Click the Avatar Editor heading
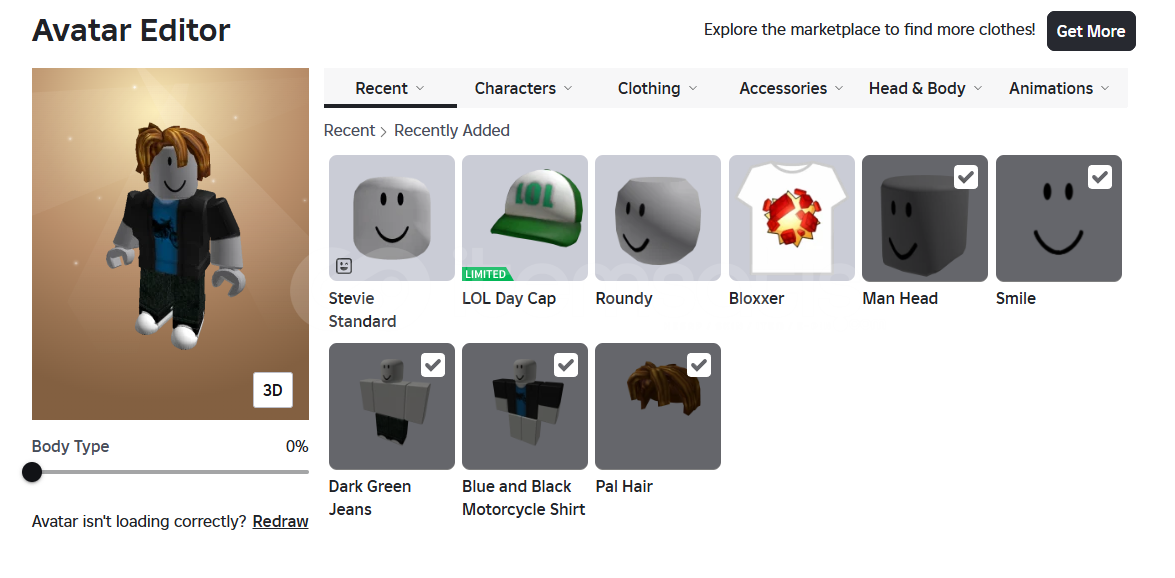The width and height of the screenshot is (1175, 578). pos(131,31)
